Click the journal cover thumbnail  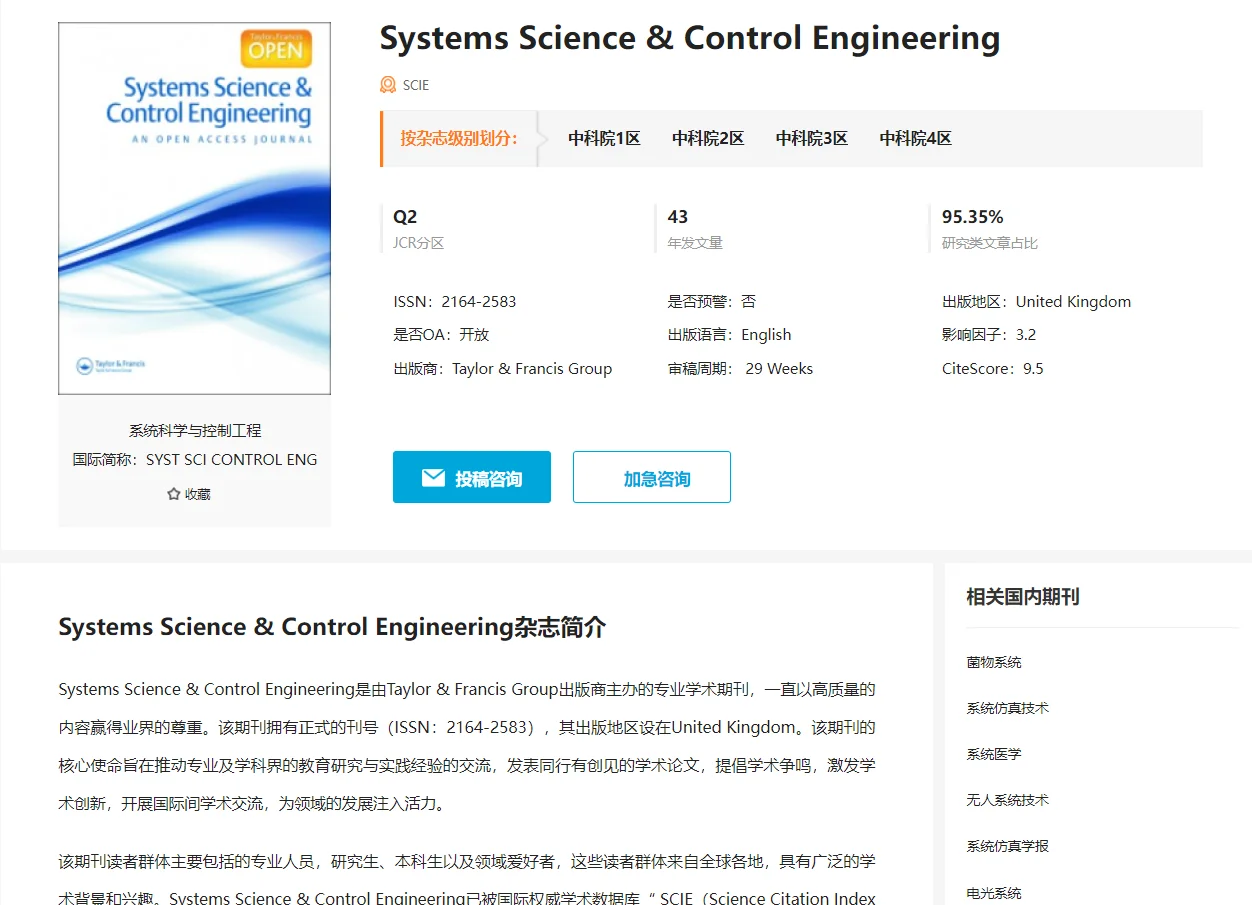click(194, 207)
